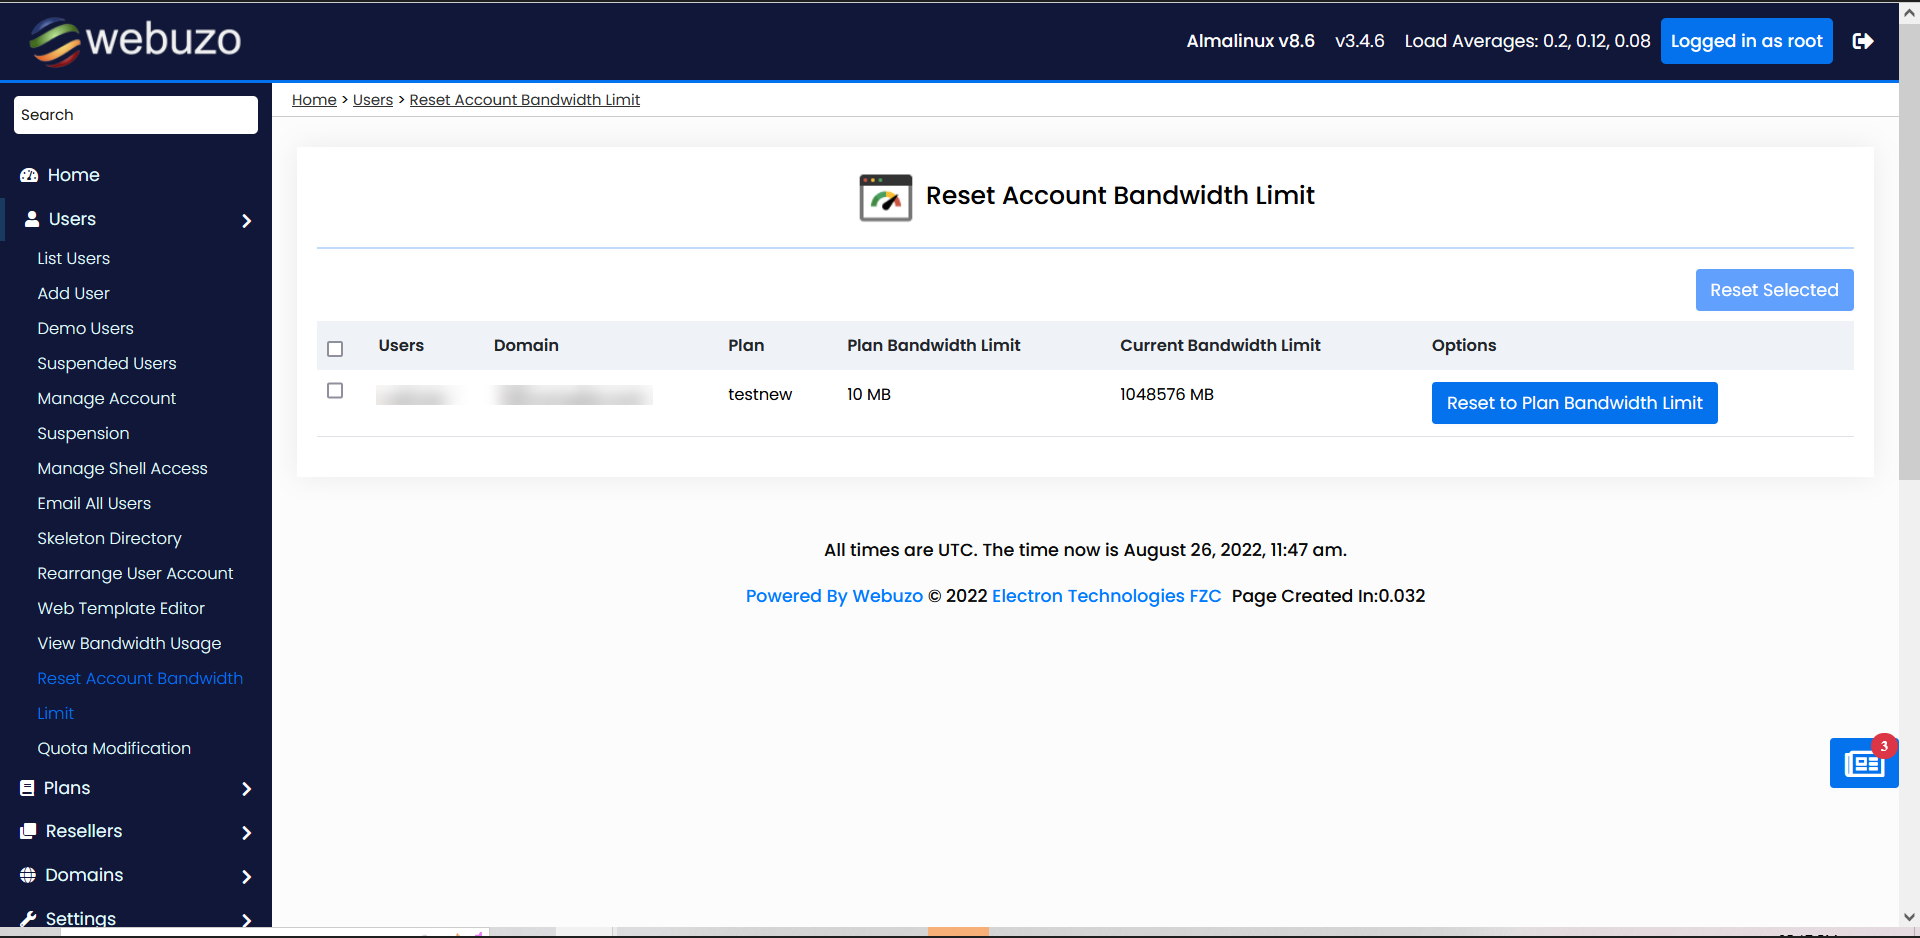Screen dimensions: 1920x938
Task: Click the Domains globe icon in sidebar
Action: pos(28,875)
